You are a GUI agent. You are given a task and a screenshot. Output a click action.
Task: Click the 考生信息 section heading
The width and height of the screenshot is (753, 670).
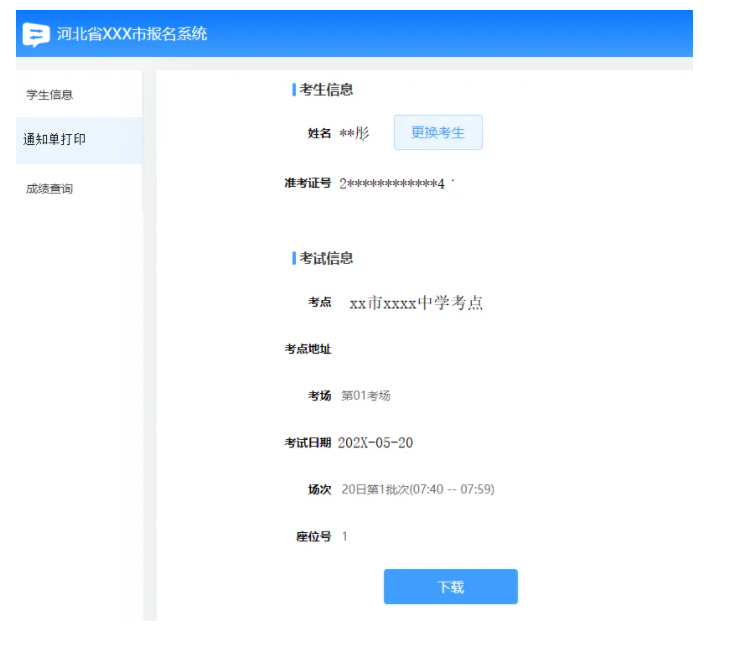click(326, 90)
